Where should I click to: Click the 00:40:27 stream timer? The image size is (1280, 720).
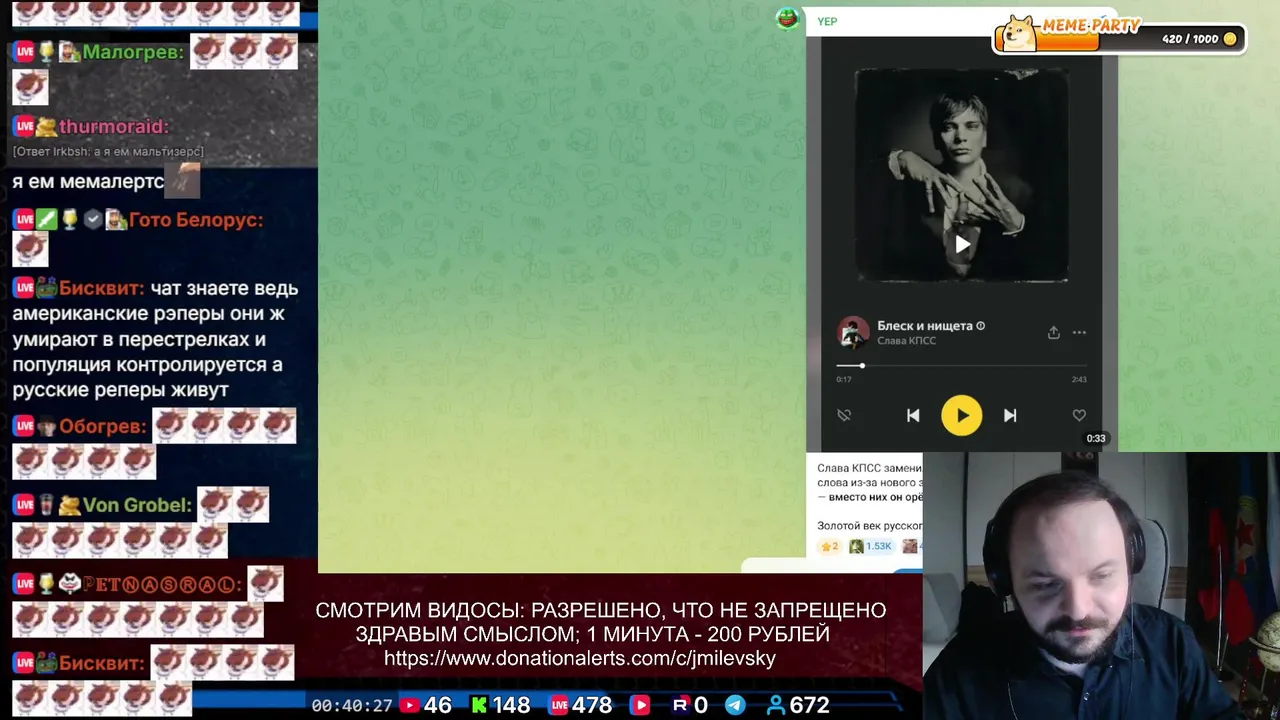[x=351, y=705]
